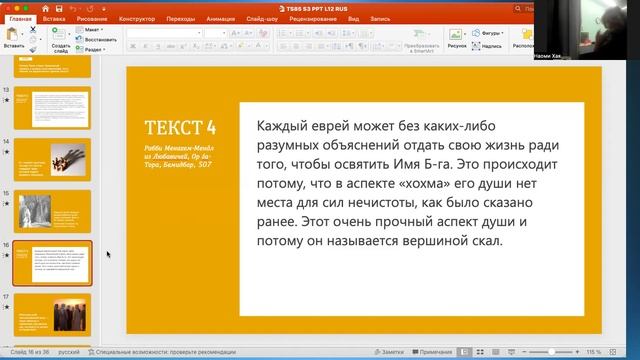Click the Вставить paste clipboard icon
This screenshot has height=360, width=640.
click(12, 34)
